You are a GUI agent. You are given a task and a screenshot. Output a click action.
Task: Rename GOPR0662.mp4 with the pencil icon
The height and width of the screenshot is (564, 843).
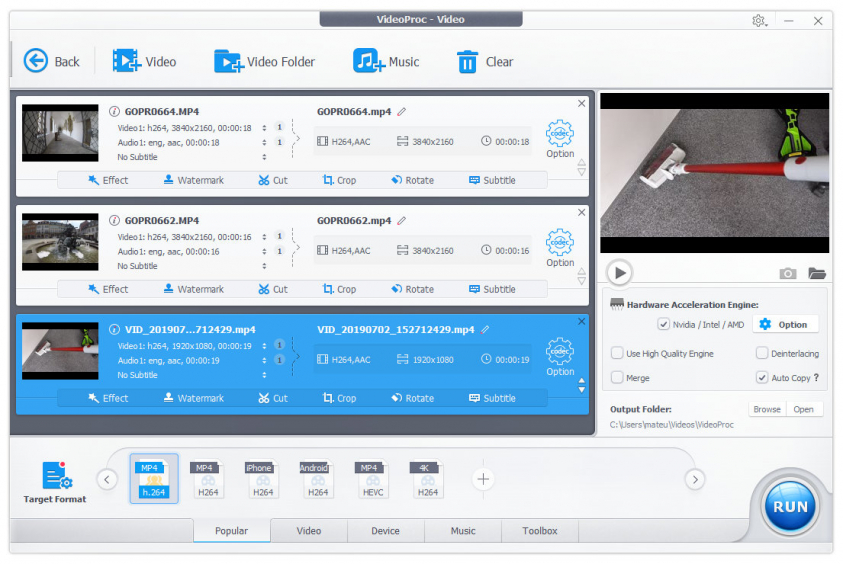click(x=402, y=220)
